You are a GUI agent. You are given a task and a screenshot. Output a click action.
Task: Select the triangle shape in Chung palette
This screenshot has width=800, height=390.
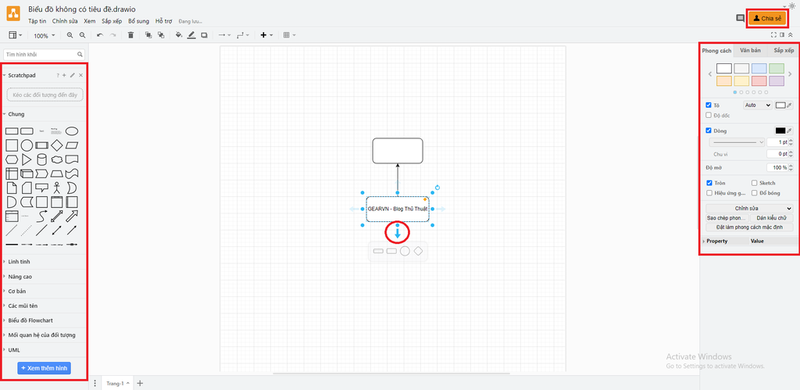coord(27,160)
